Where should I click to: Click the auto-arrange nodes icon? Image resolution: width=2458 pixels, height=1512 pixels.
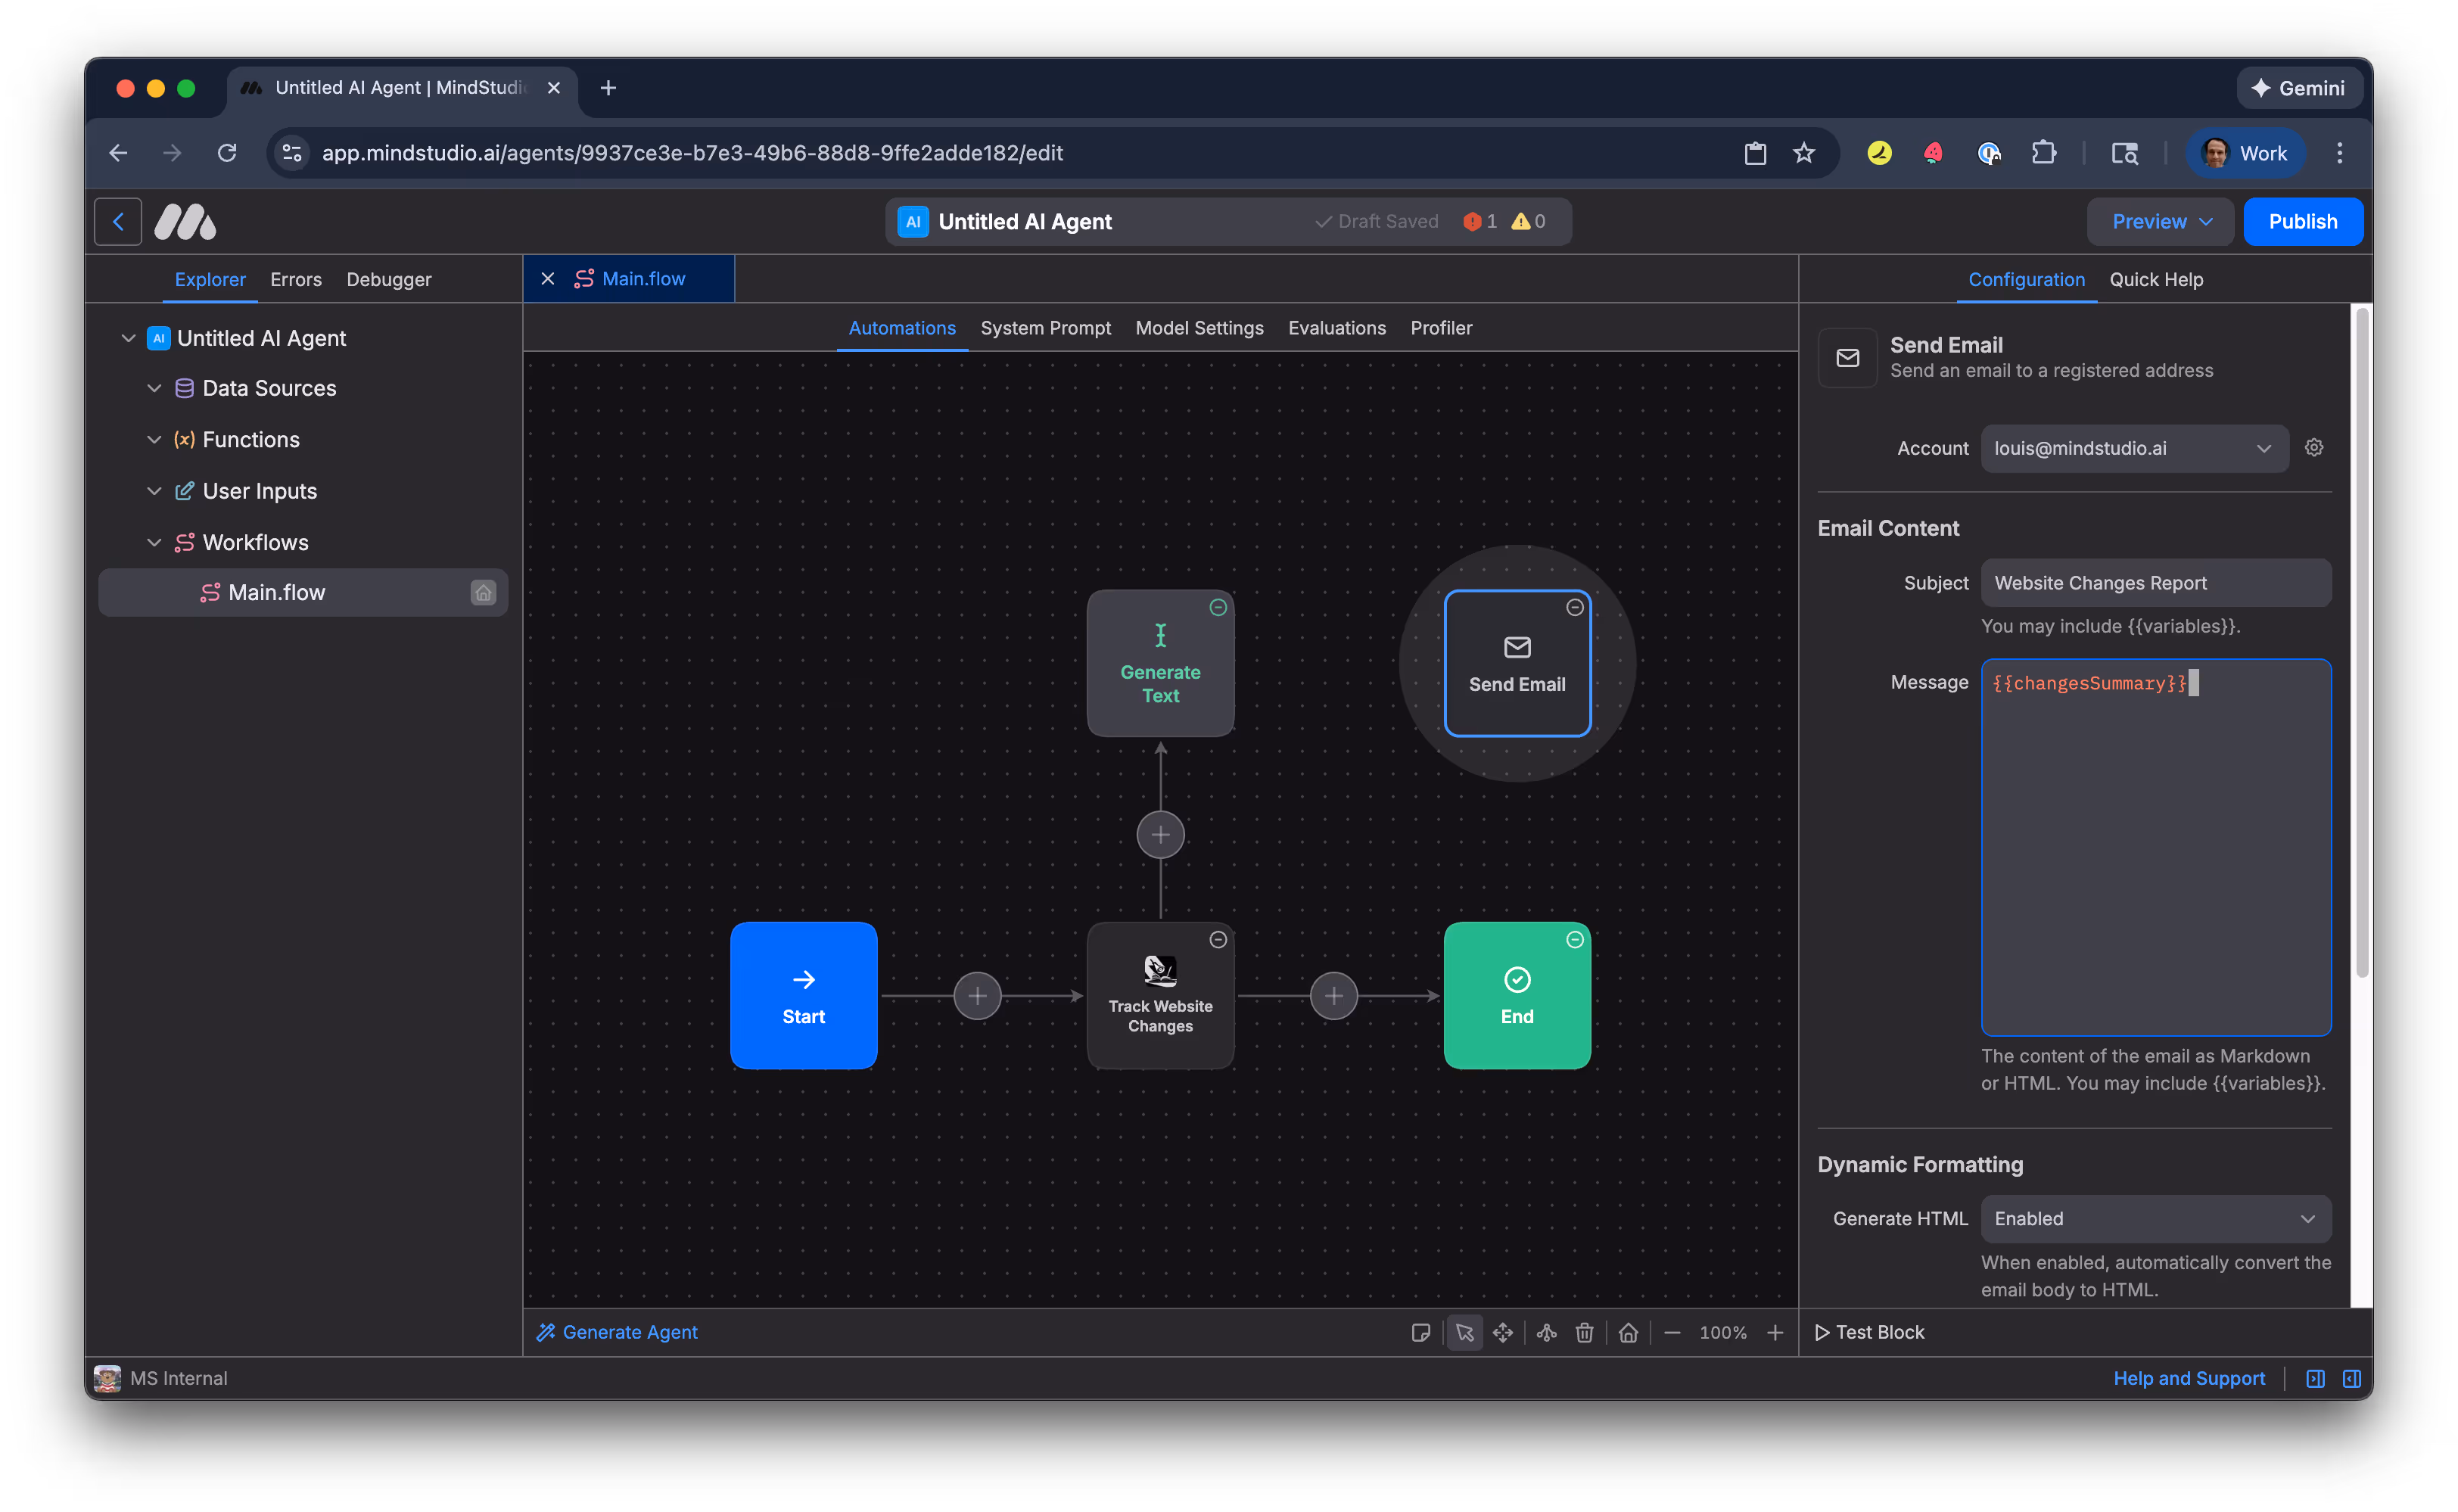1546,1332
